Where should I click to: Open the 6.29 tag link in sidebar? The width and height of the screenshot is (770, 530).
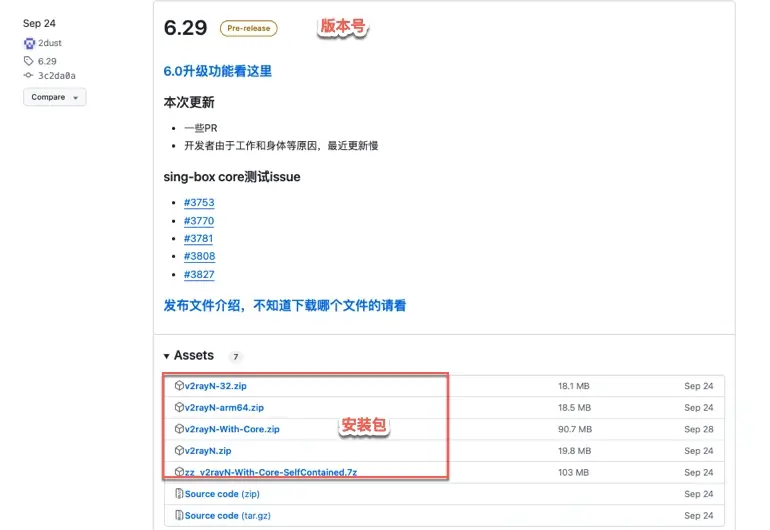(x=47, y=61)
